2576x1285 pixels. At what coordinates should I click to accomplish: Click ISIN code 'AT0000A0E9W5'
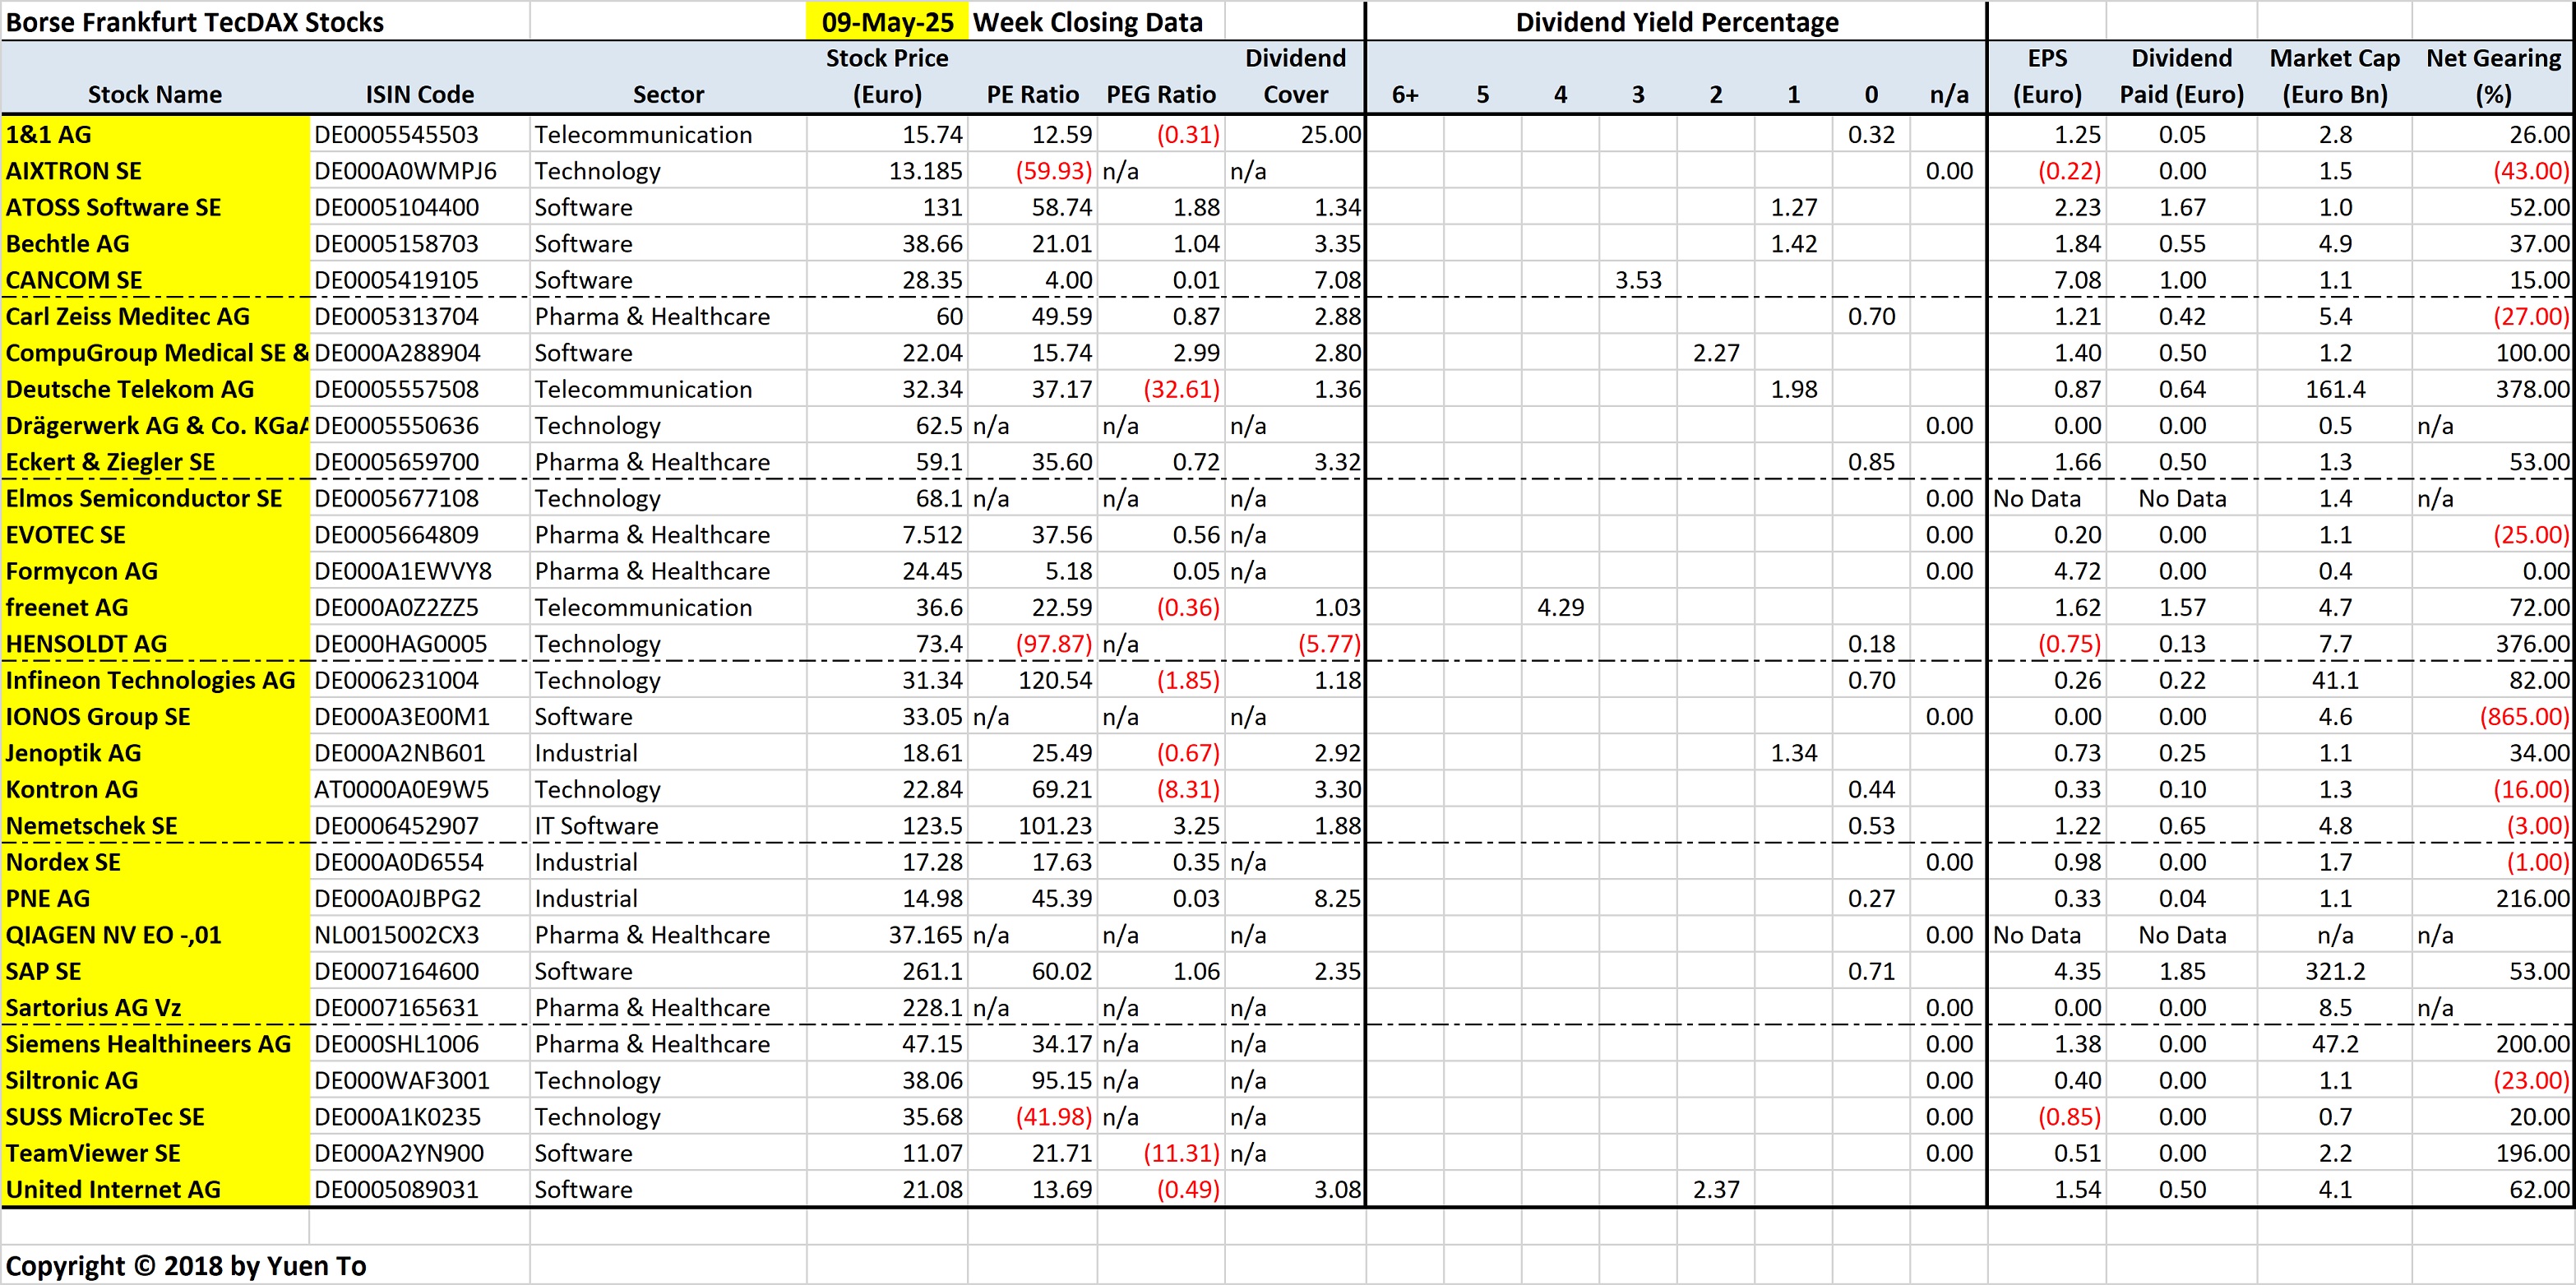click(402, 789)
